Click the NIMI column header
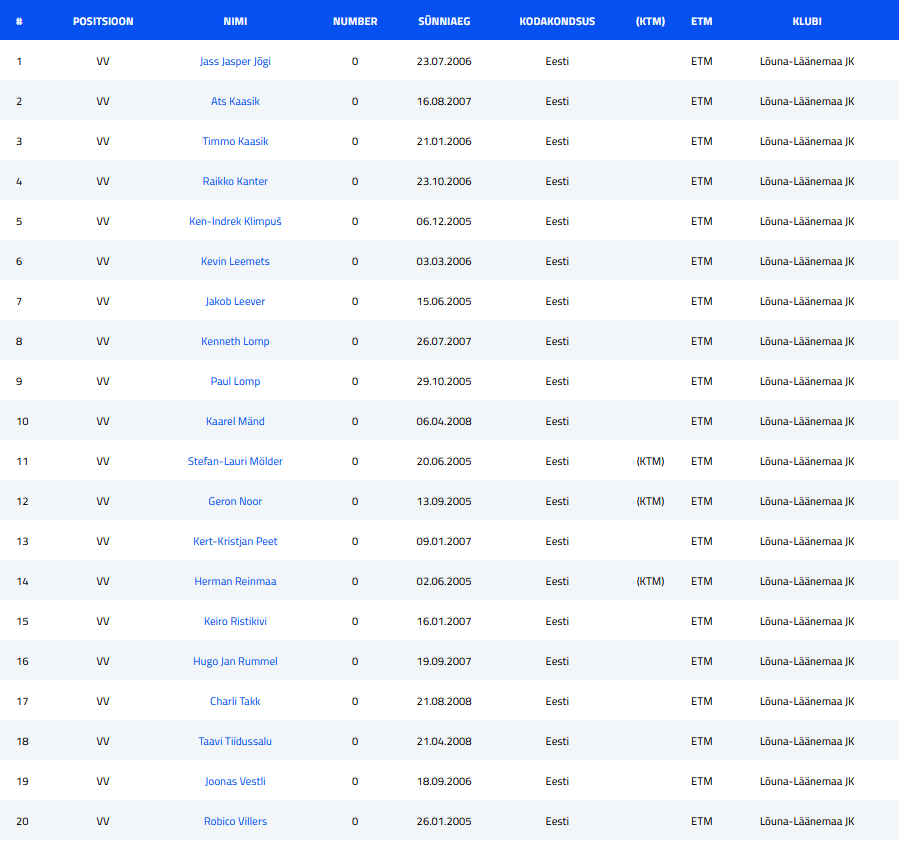 (235, 21)
